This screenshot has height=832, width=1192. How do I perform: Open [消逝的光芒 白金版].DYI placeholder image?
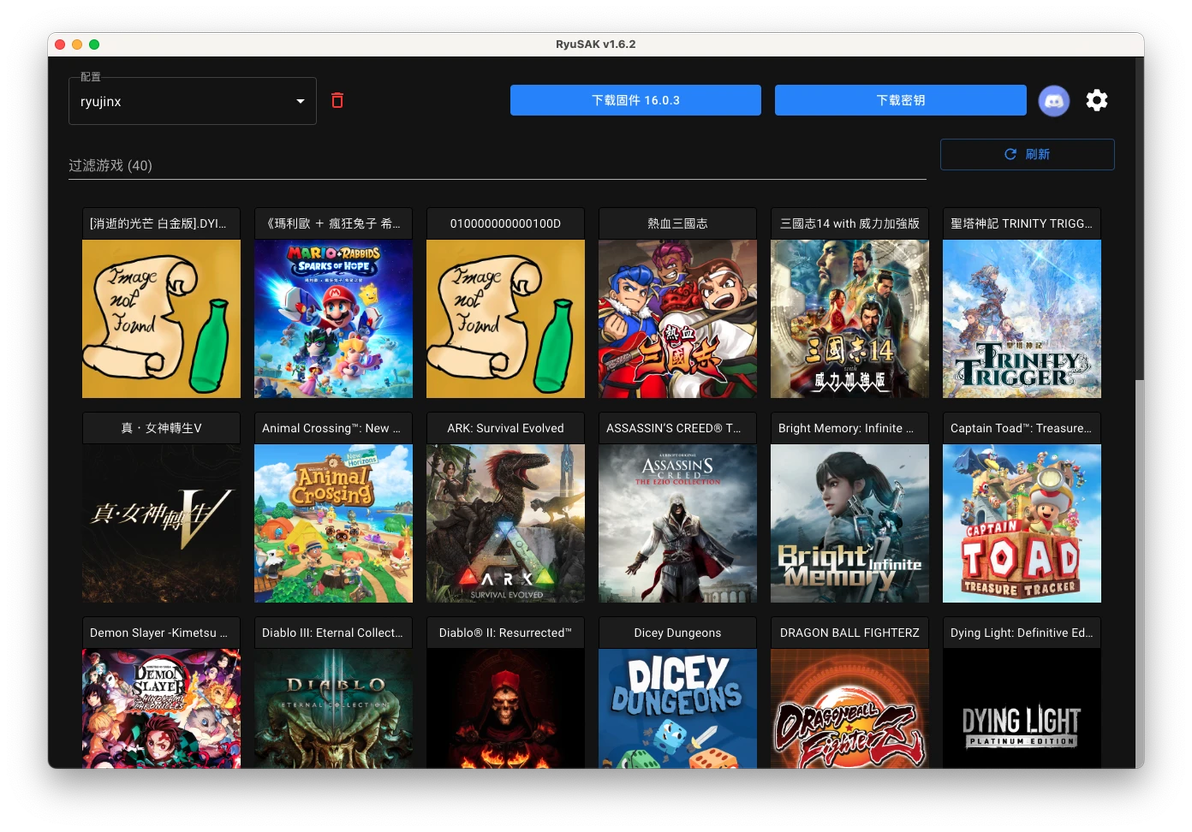click(161, 319)
